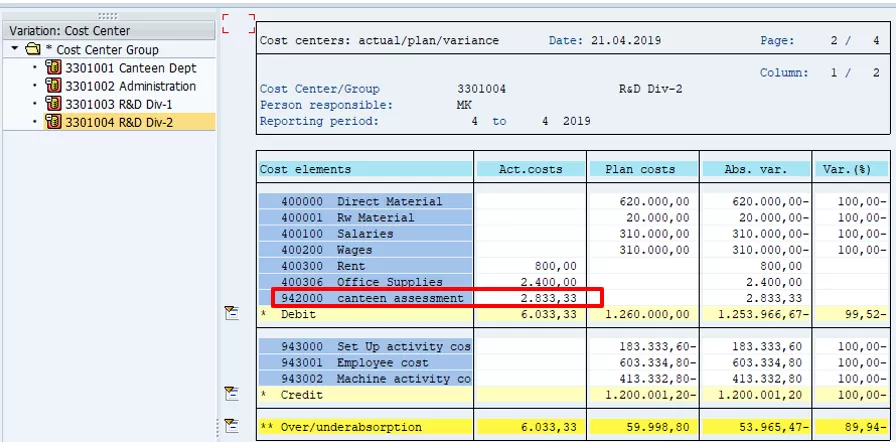Click plan cost 183.333,60- for Set Up activity
This screenshot has width=896, height=442.
coord(657,346)
